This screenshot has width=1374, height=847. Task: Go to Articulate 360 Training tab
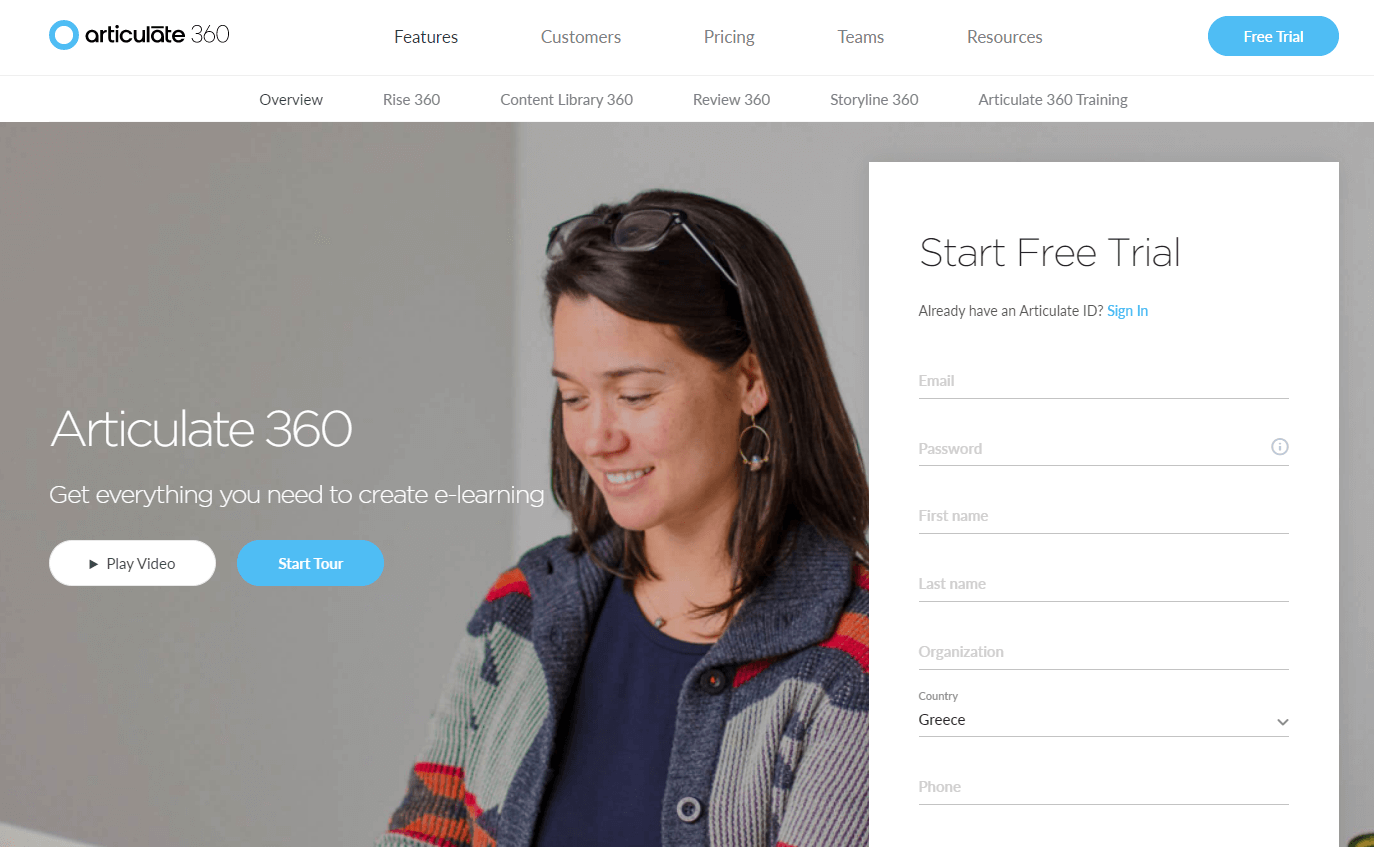1053,99
